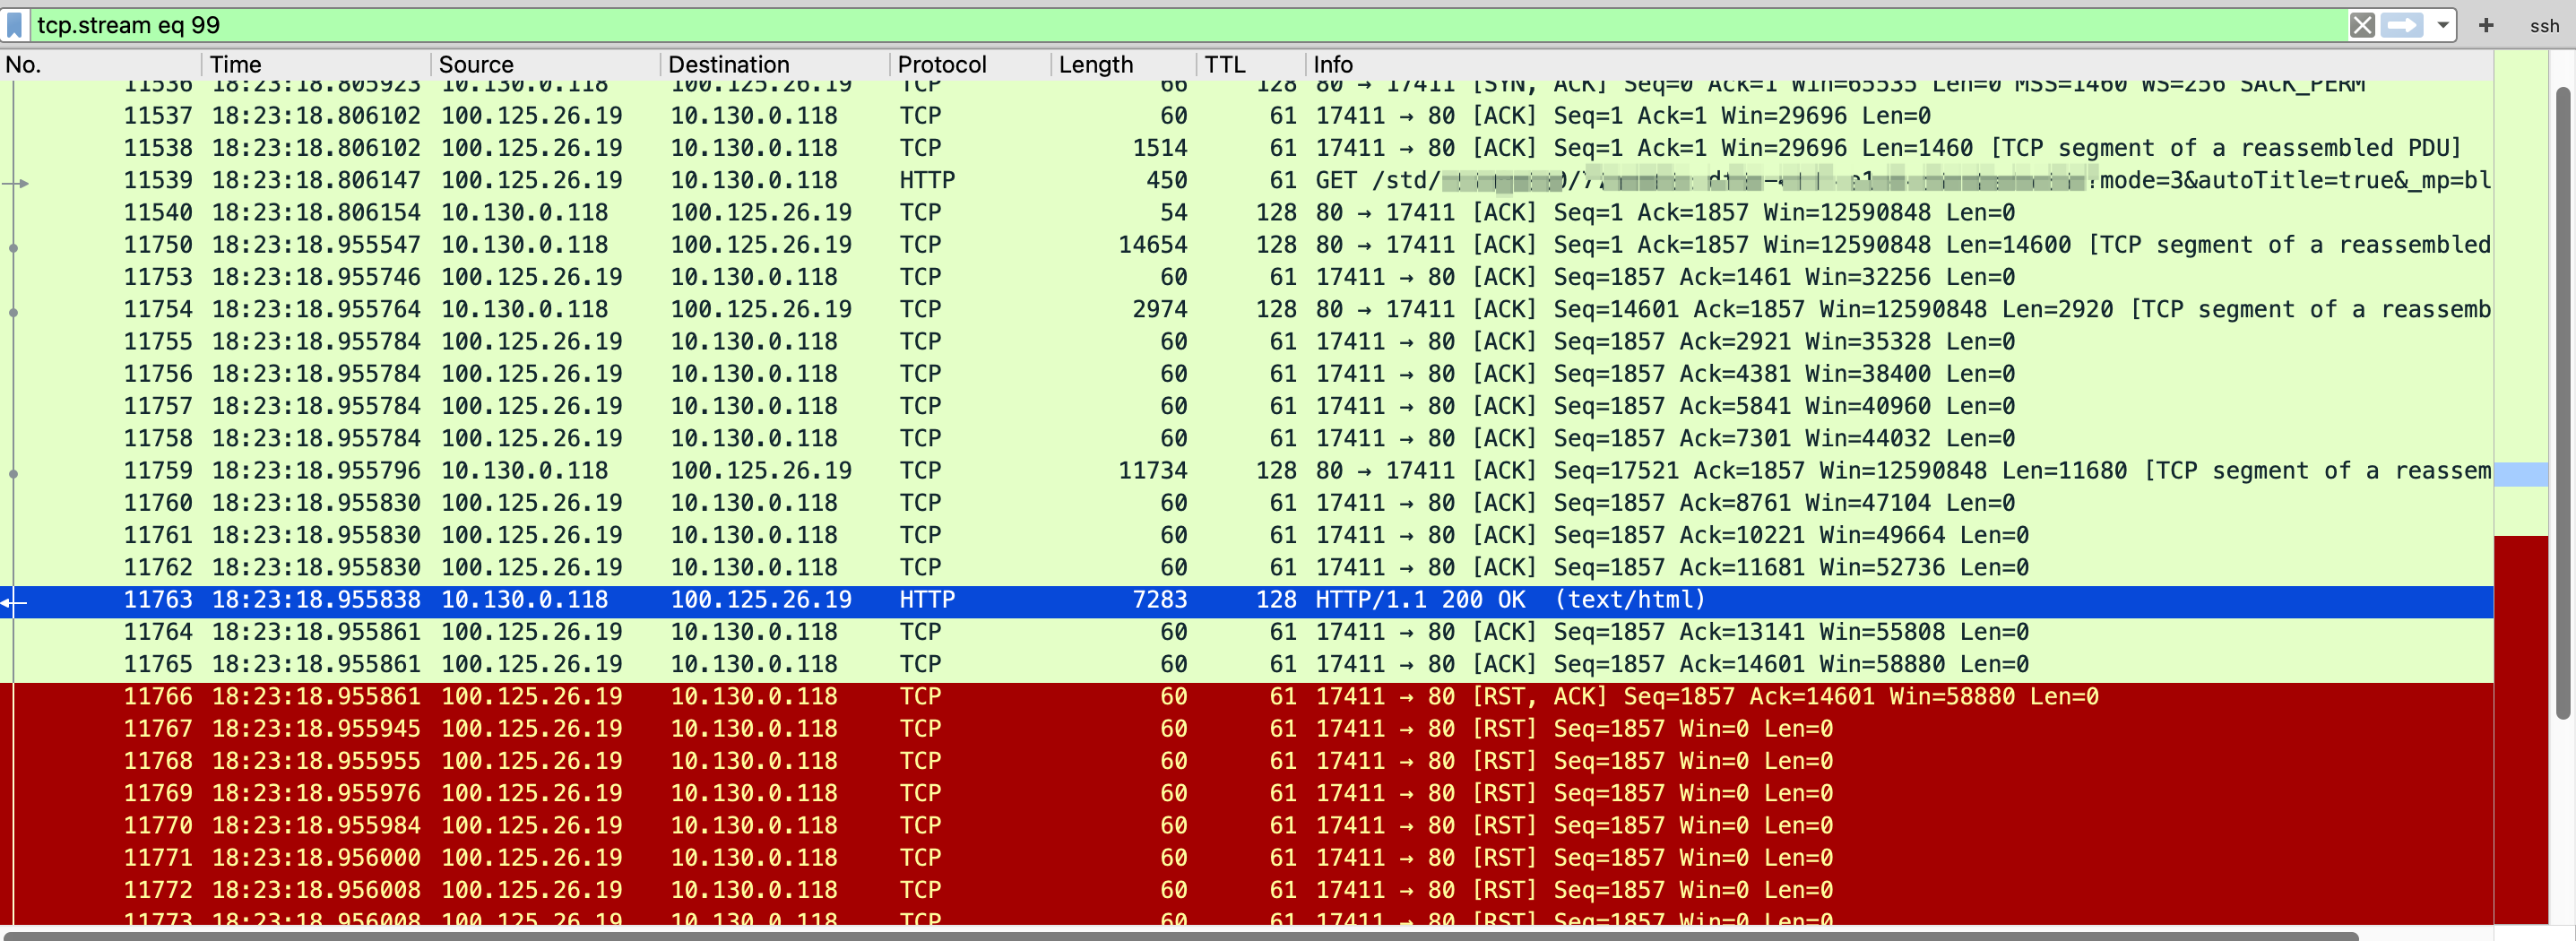Open the display filter bookmark menu
The width and height of the screenshot is (2576, 941).
(x=15, y=25)
